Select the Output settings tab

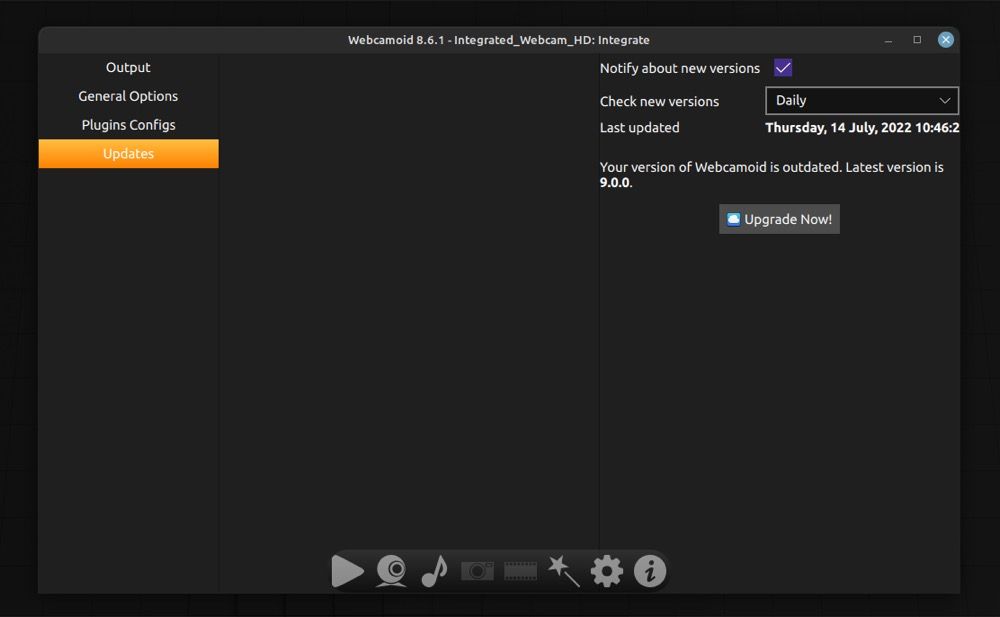(128, 68)
